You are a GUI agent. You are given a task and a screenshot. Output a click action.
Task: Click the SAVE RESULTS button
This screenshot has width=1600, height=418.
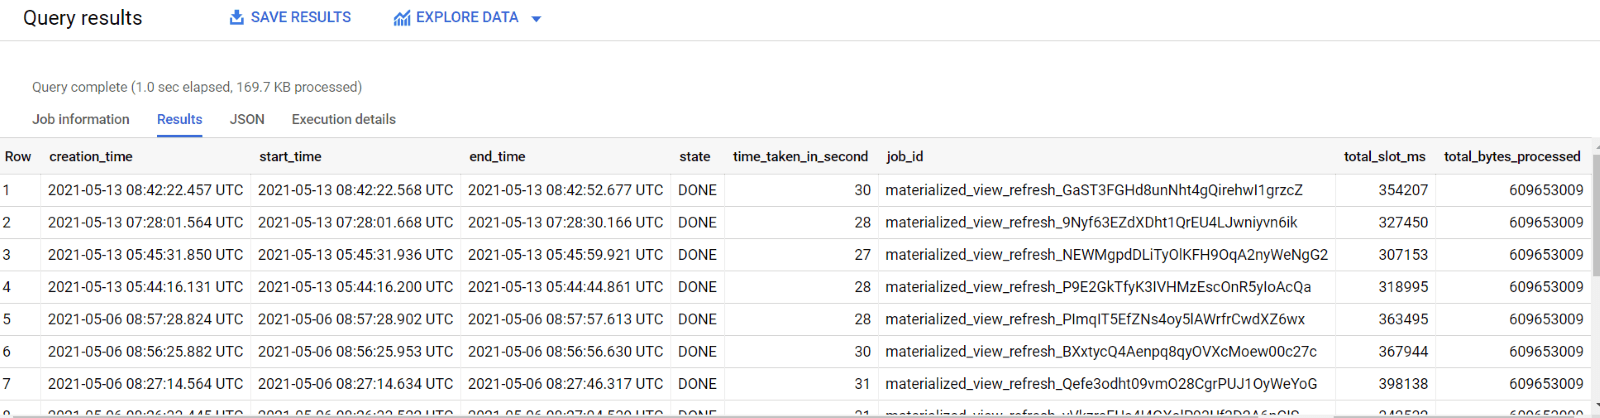tap(290, 18)
